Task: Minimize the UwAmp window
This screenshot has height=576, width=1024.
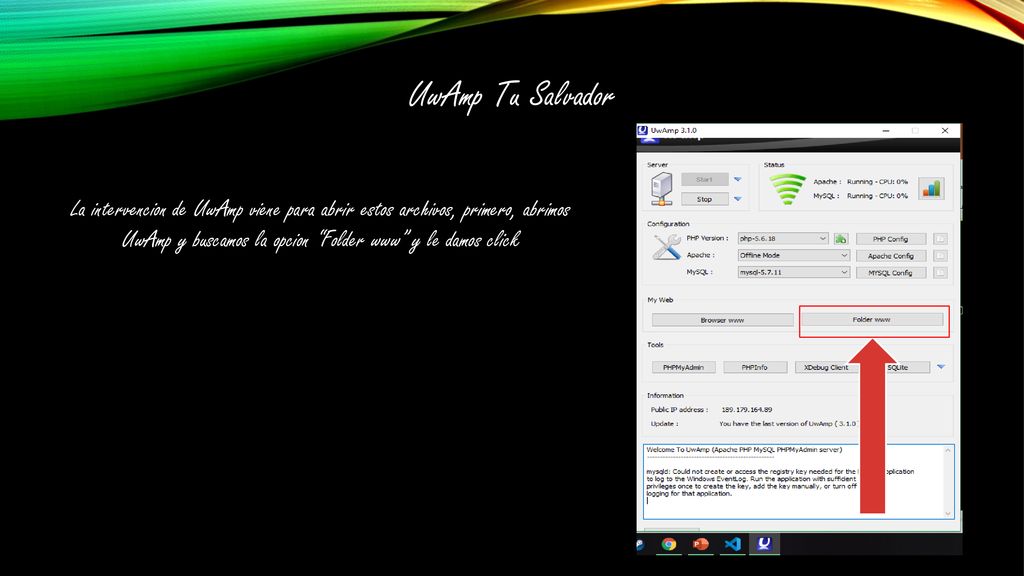Action: [x=886, y=131]
